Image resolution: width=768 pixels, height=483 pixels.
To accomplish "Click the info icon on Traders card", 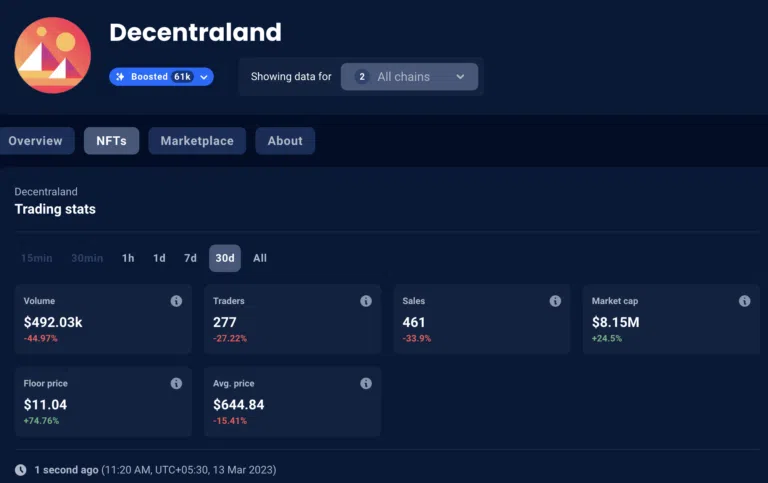I will pos(366,301).
